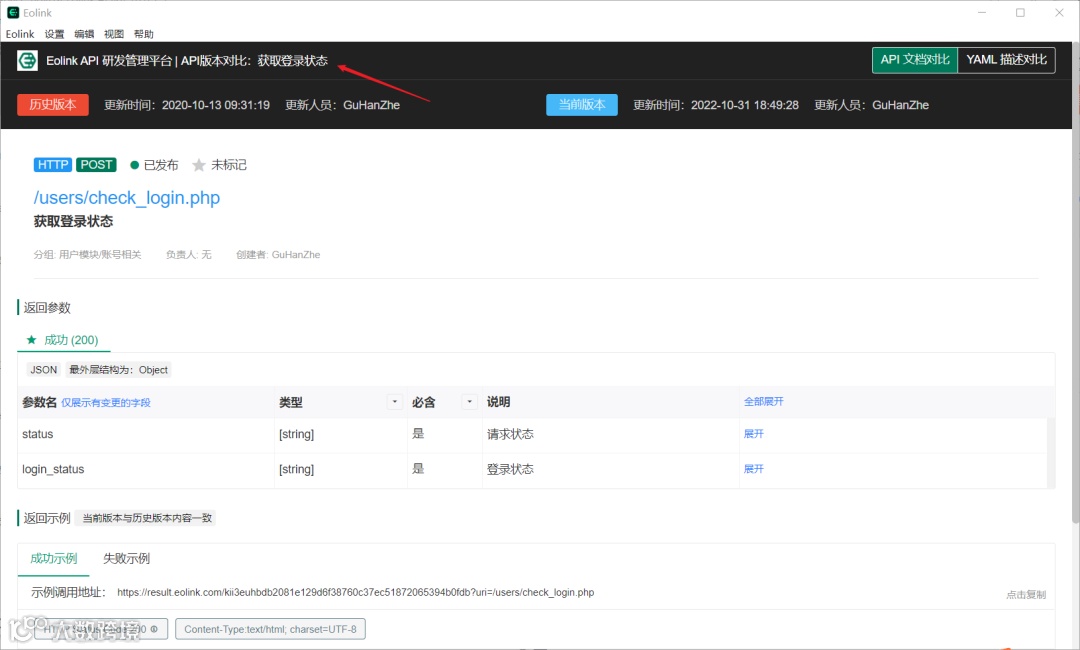Switch to API 文档对比 view
This screenshot has width=1080, height=650.
[x=915, y=60]
